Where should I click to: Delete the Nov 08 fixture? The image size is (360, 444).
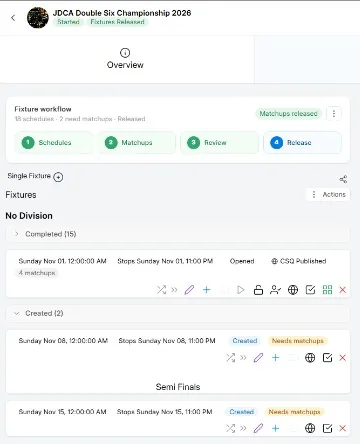[342, 358]
